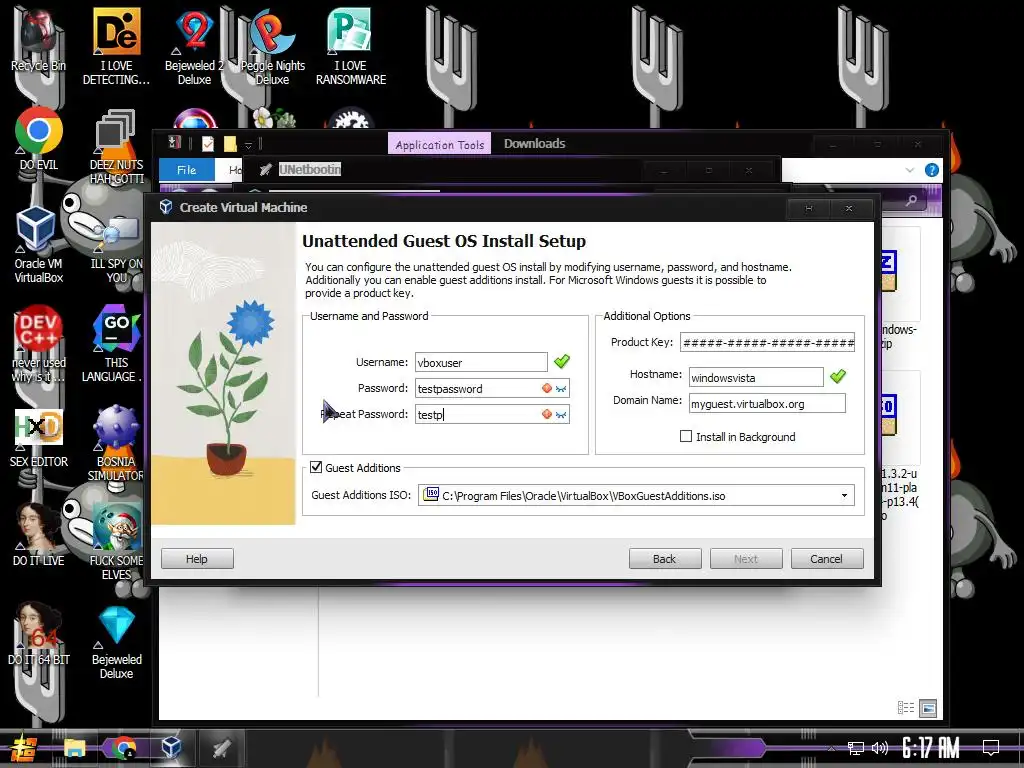Uncheck the Guest Additions checkbox
This screenshot has width=1024, height=768.
click(x=316, y=467)
